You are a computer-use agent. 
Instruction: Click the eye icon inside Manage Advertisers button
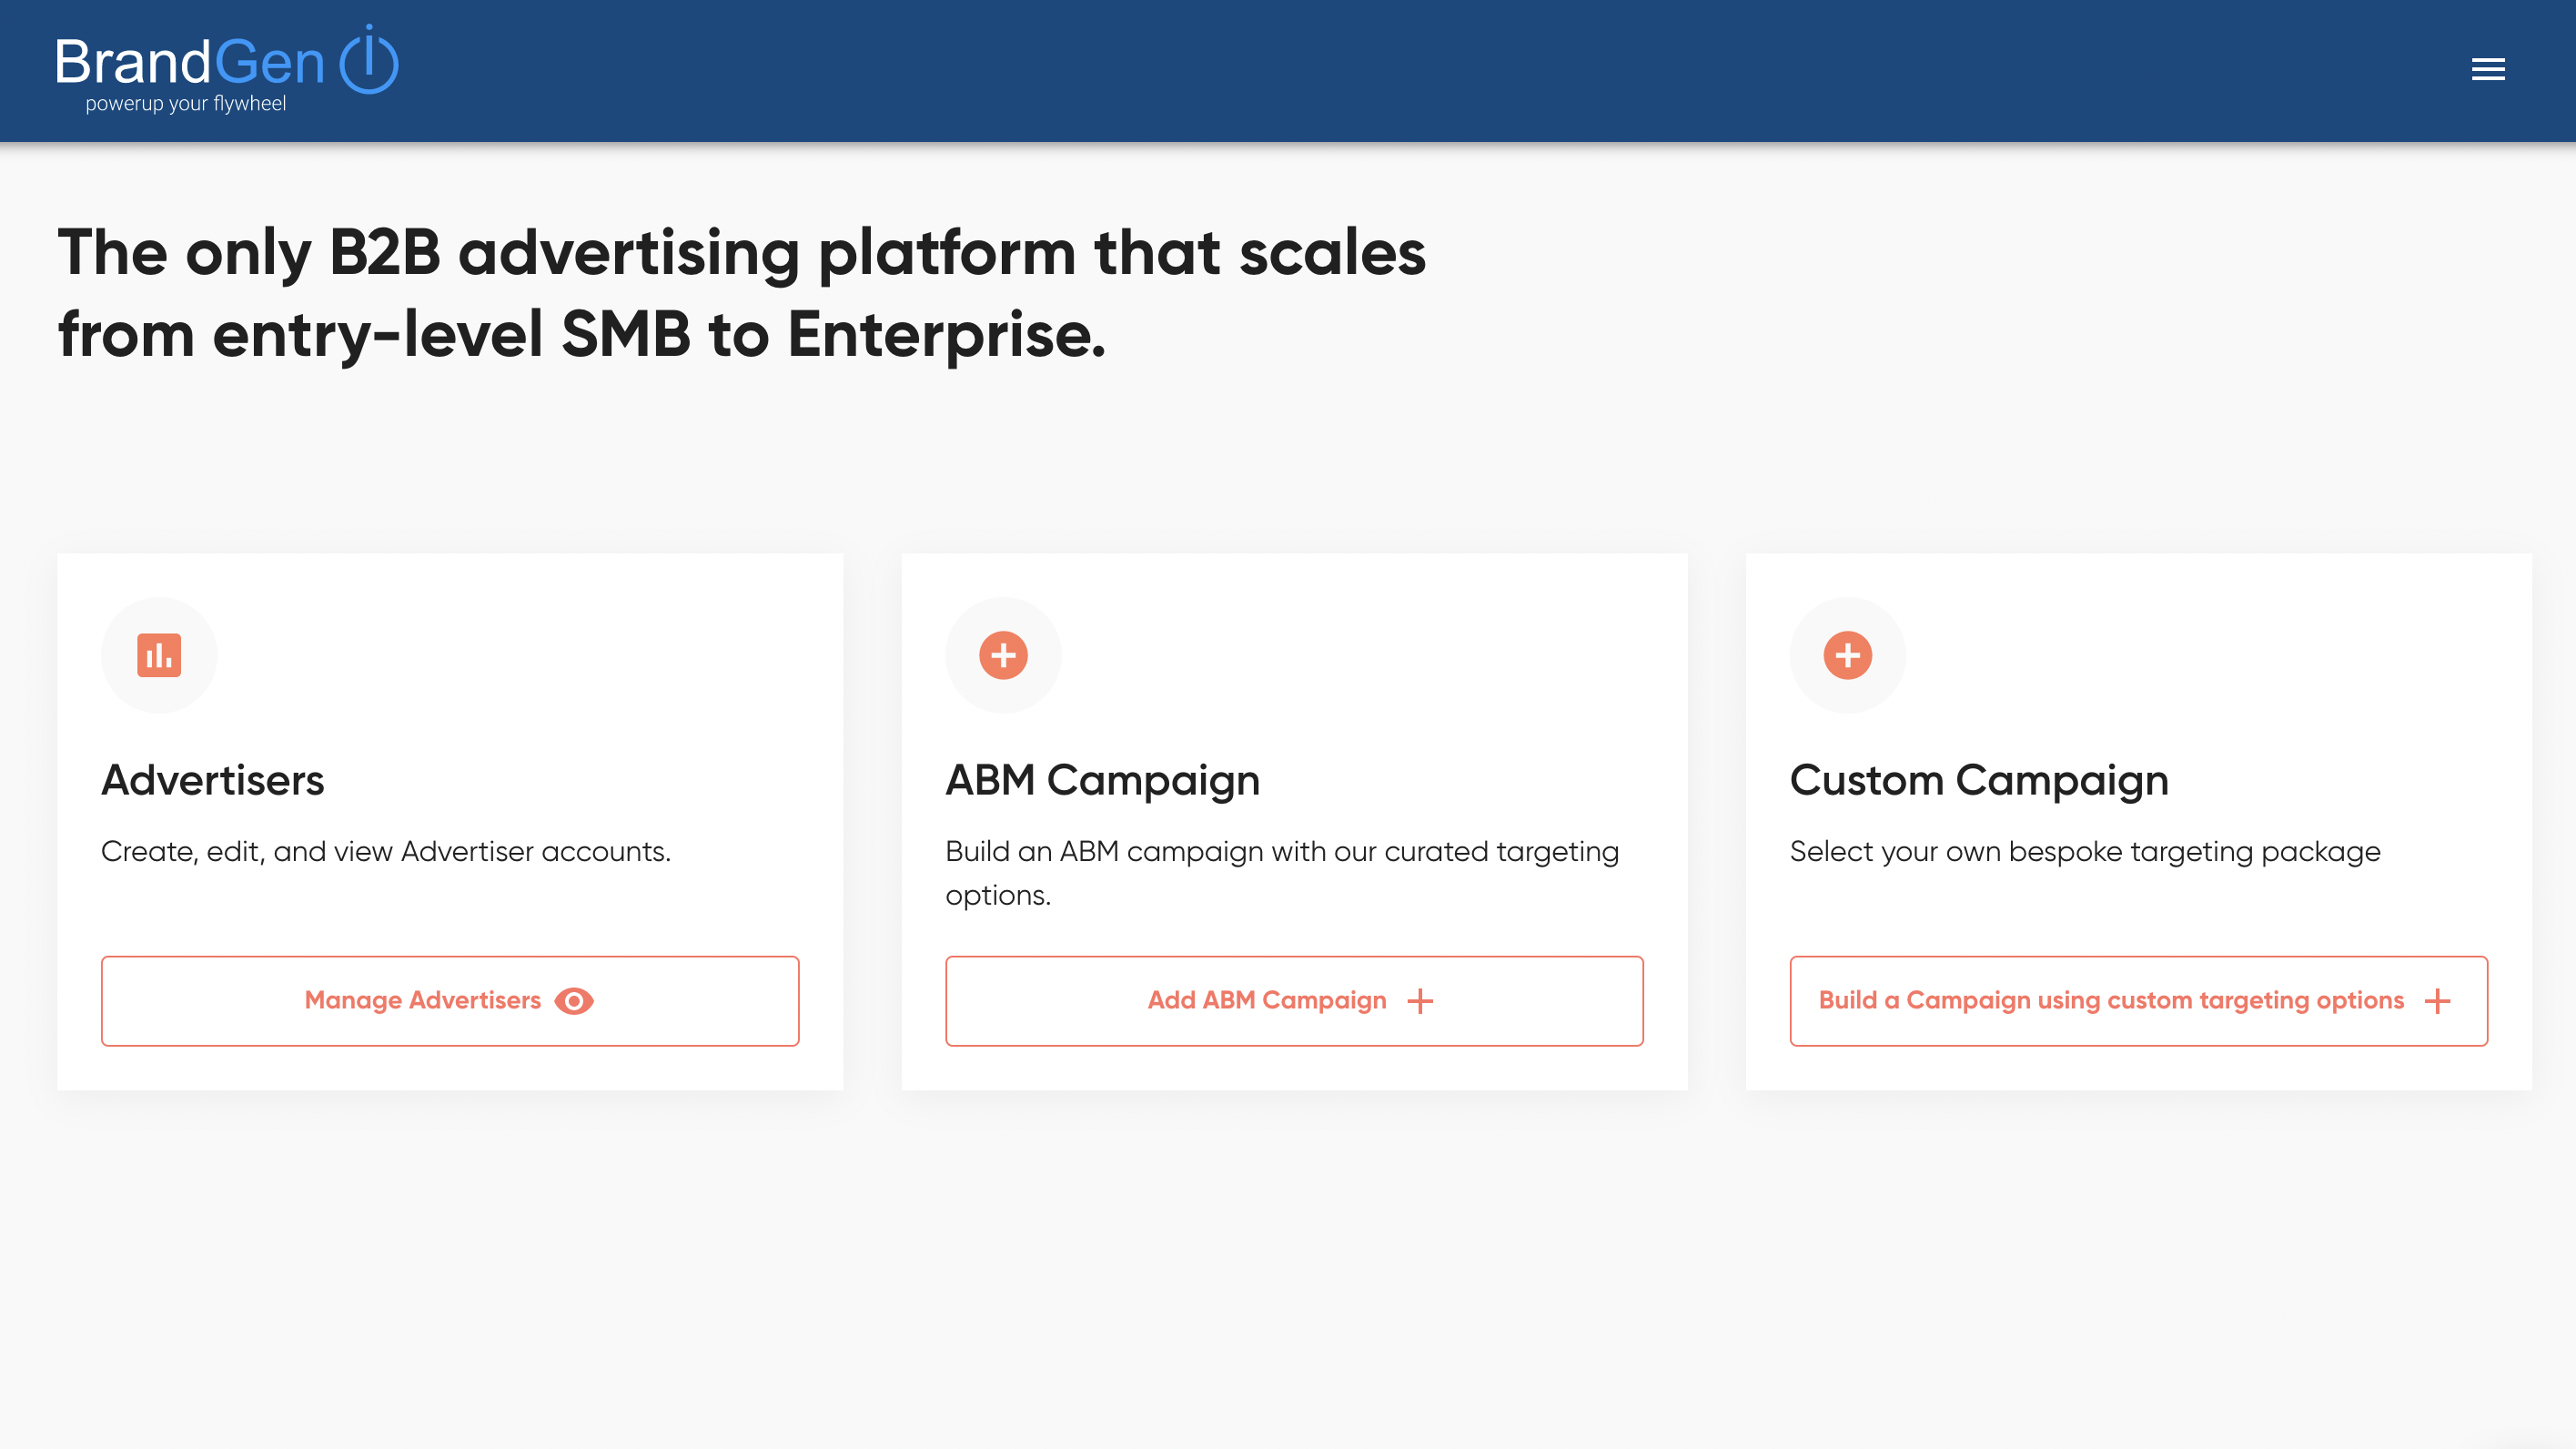click(576, 1000)
